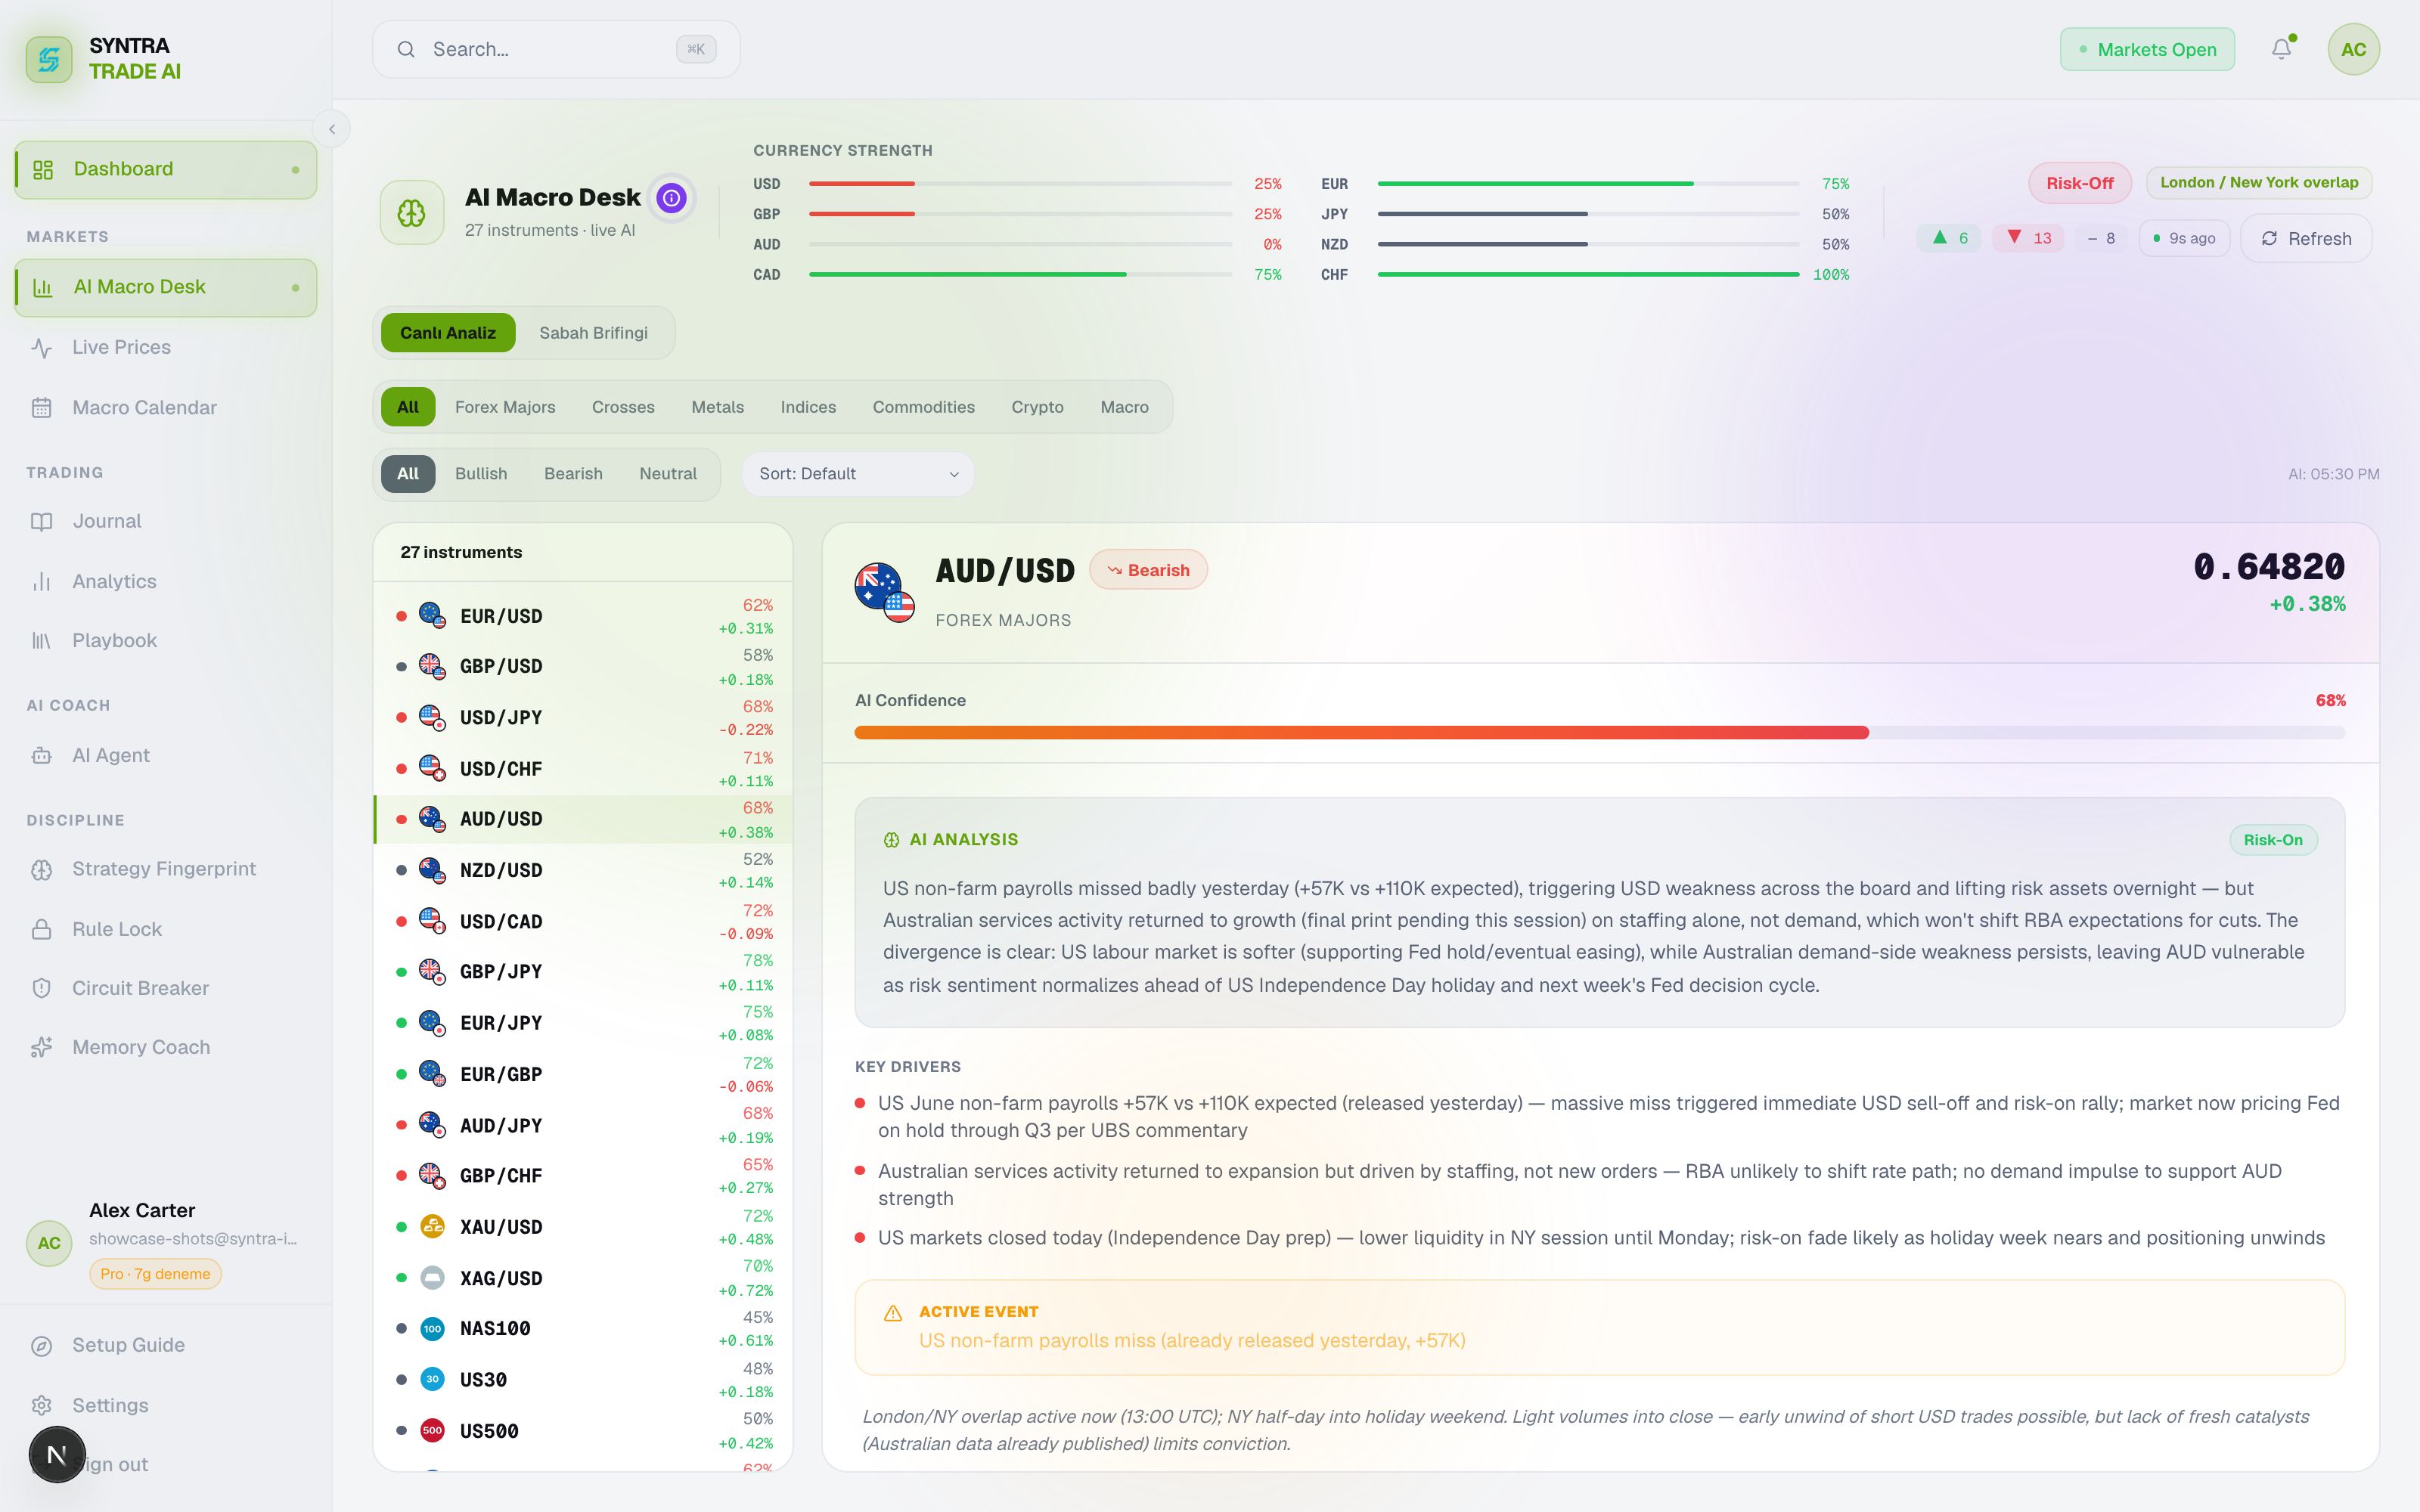The height and width of the screenshot is (1512, 2420).
Task: Click the Playbook library icon
Action: [42, 641]
